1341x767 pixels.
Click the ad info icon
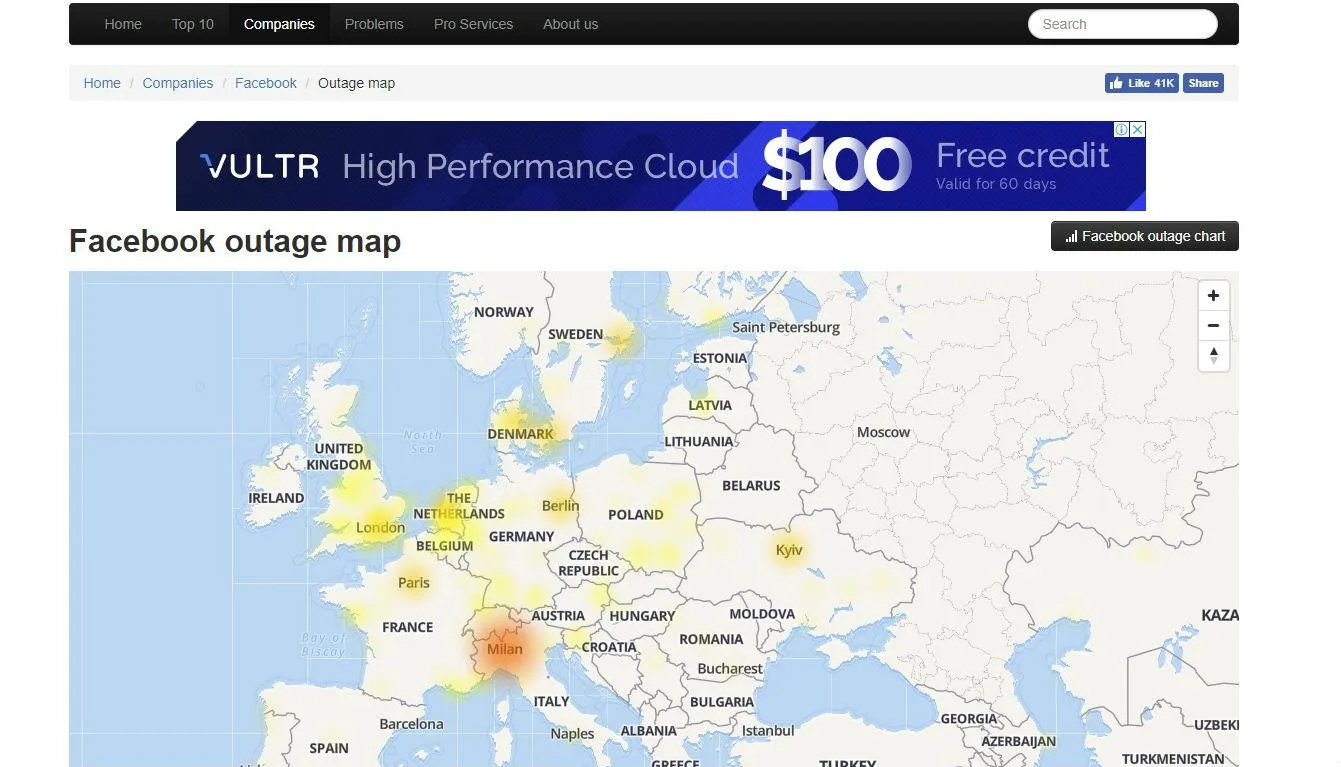[x=1122, y=130]
